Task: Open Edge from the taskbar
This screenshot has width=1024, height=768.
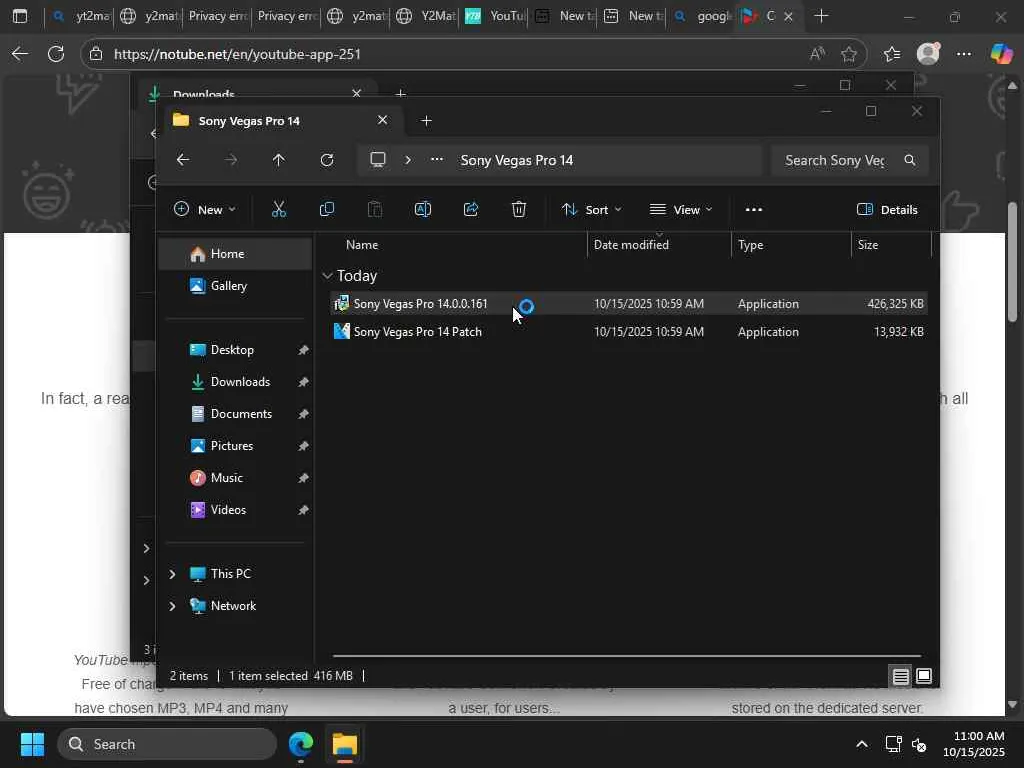Action: coord(300,744)
